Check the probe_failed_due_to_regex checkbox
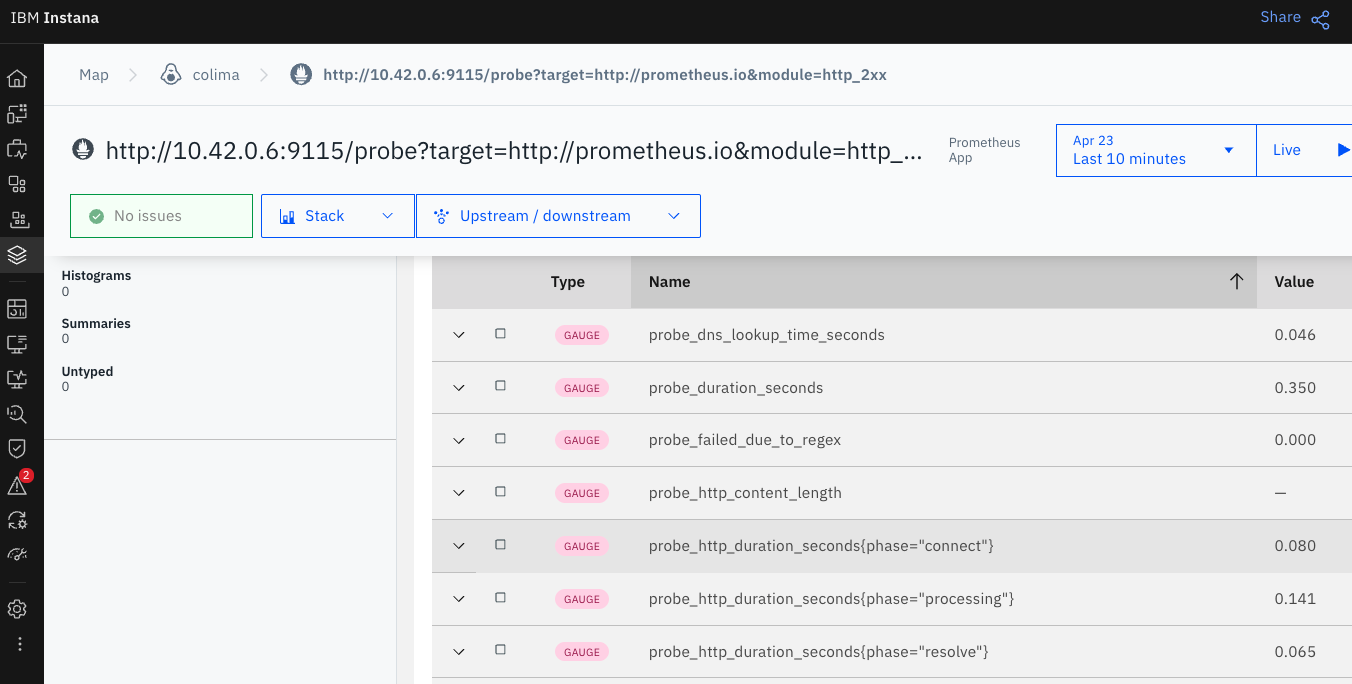Image resolution: width=1352 pixels, height=684 pixels. (x=501, y=439)
